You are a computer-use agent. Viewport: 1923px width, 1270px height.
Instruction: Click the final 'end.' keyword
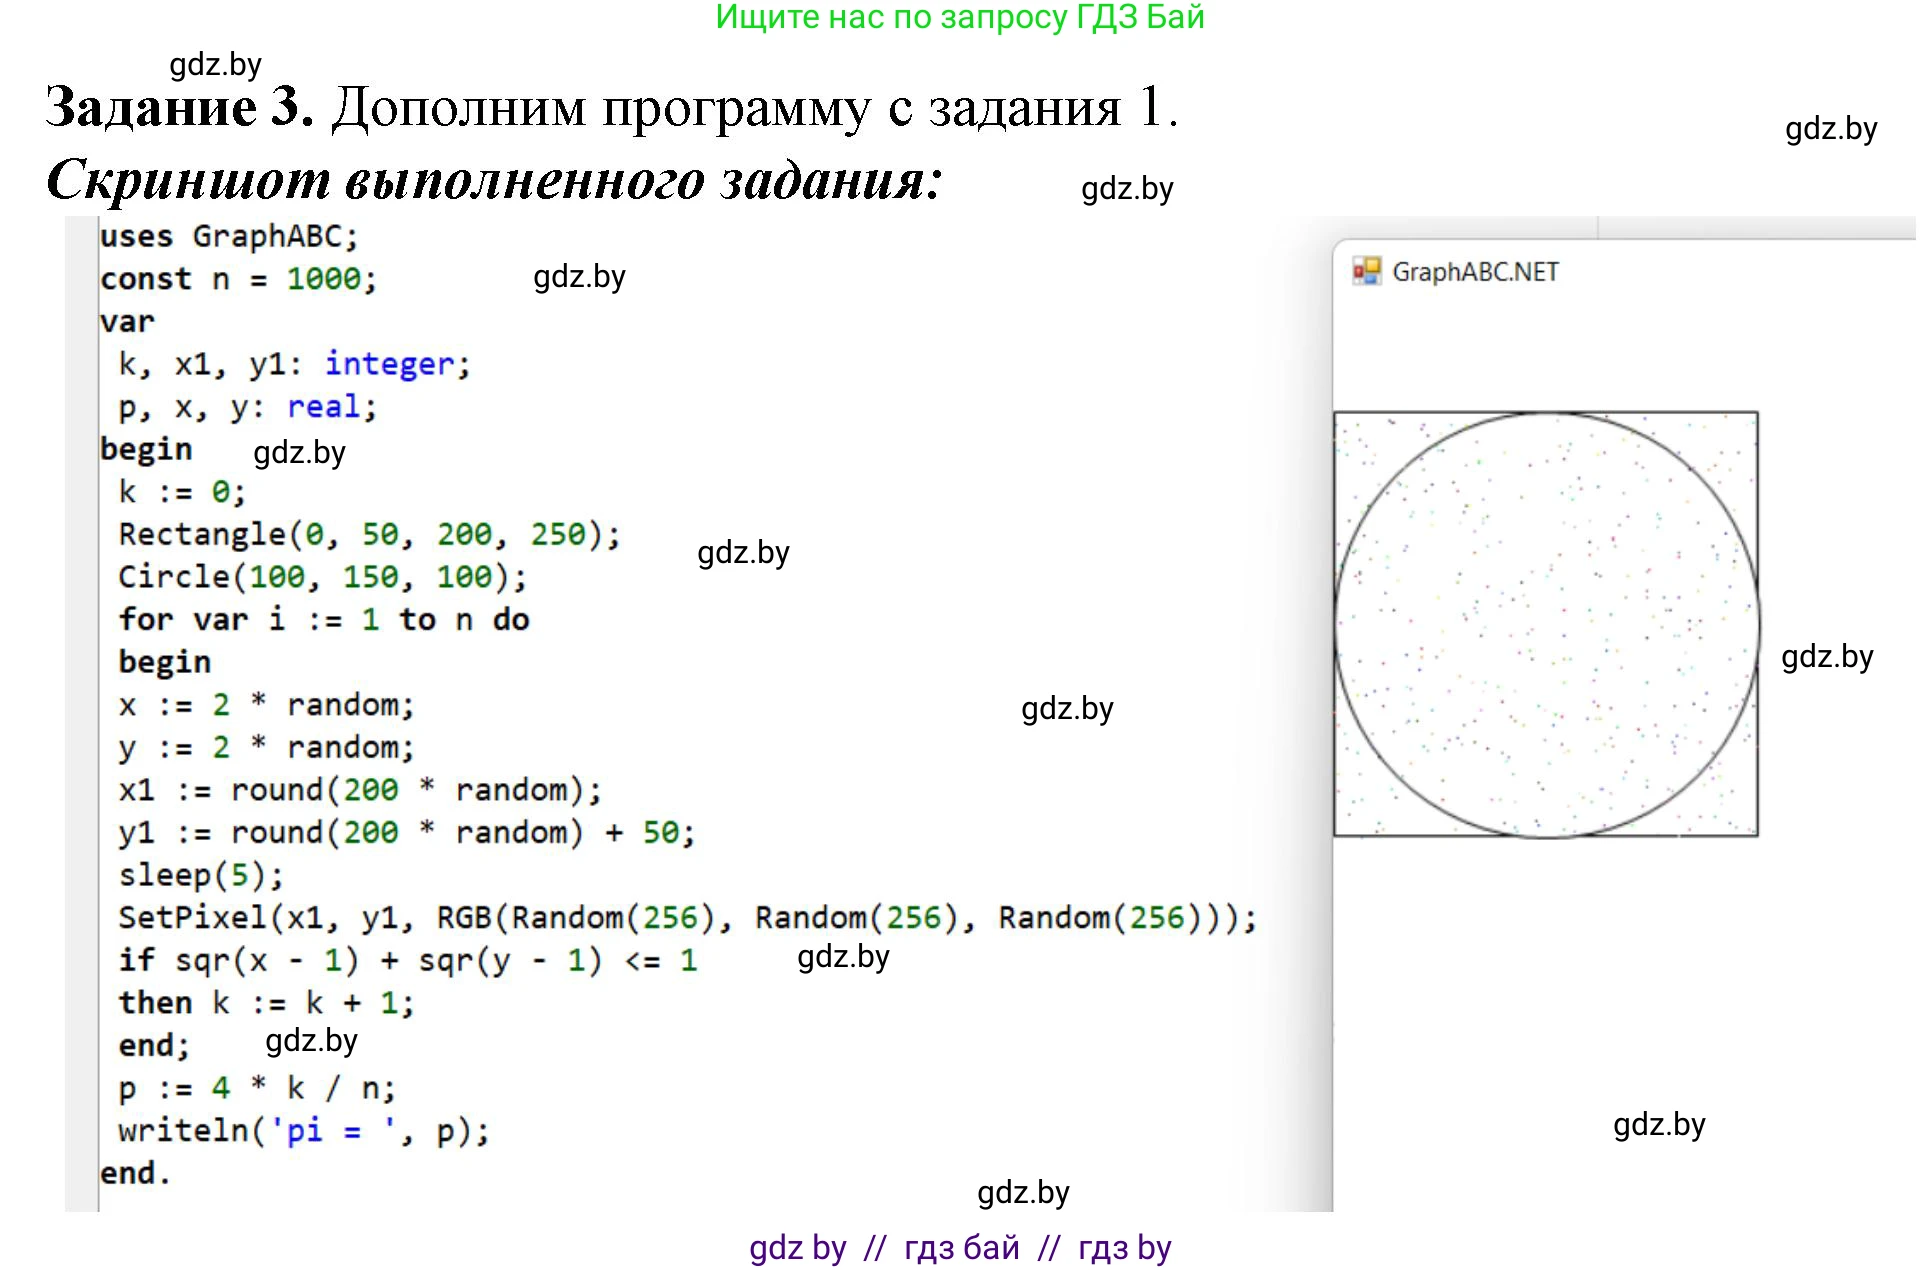[135, 1173]
